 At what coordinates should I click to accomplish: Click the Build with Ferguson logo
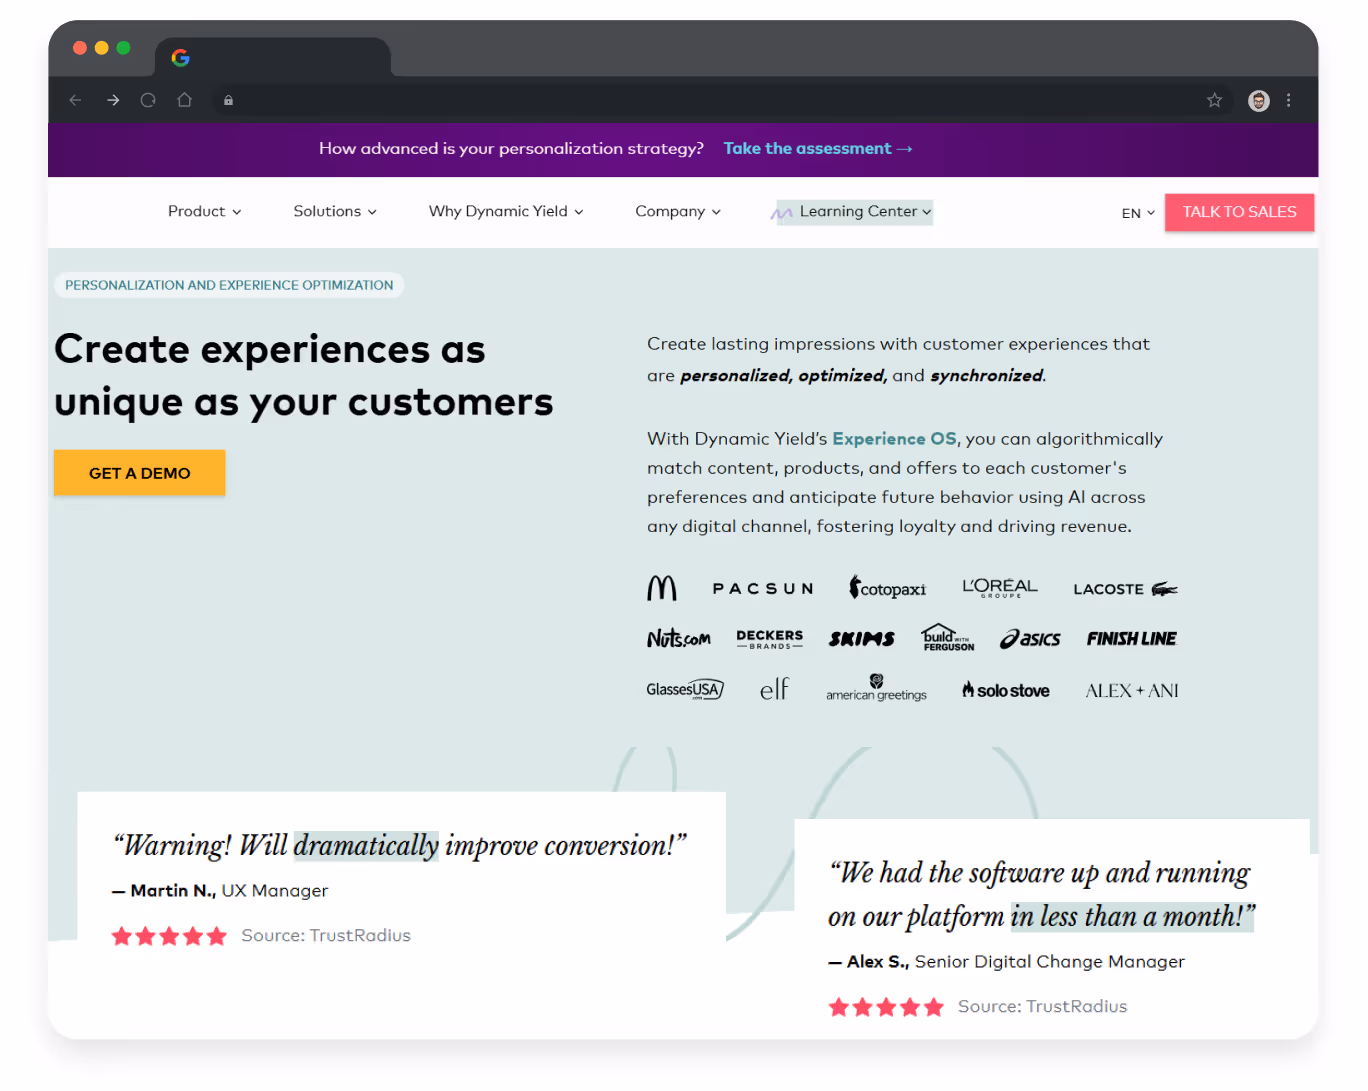(947, 638)
